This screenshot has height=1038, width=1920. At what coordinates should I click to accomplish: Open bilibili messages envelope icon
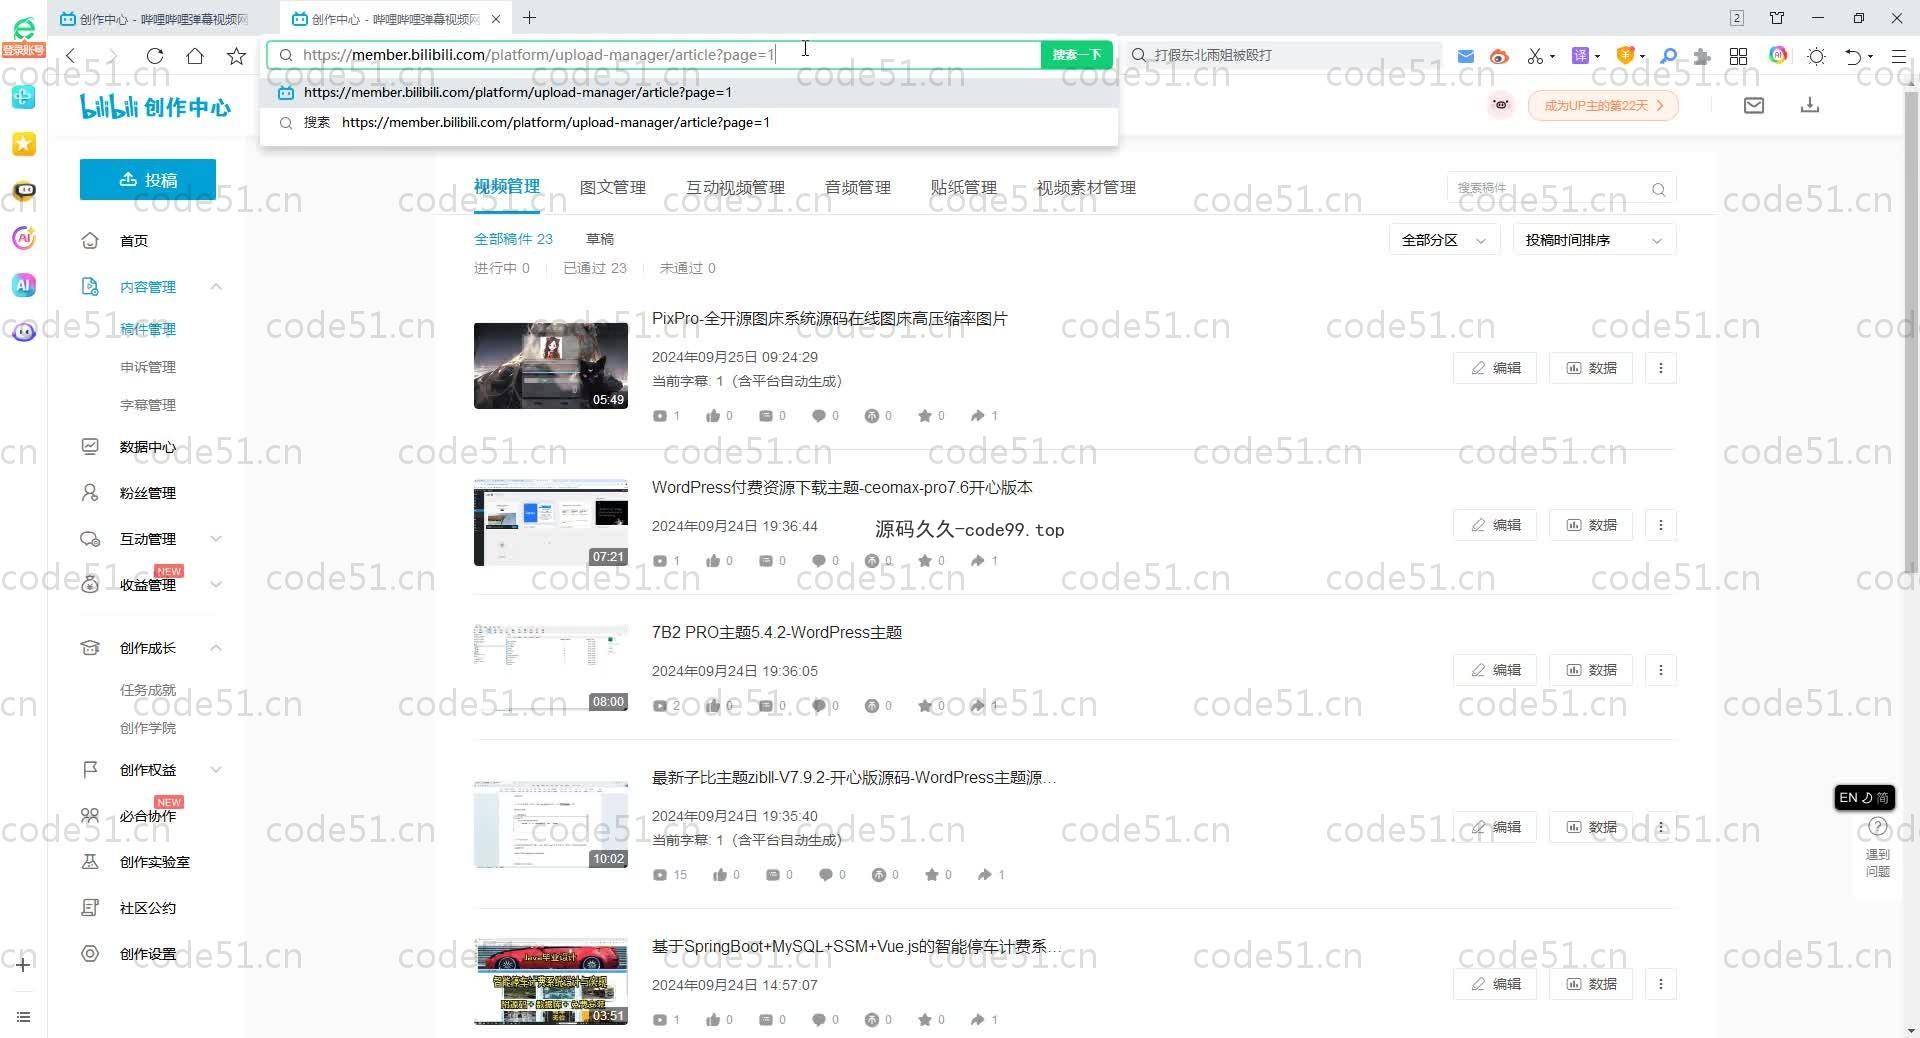[1754, 105]
